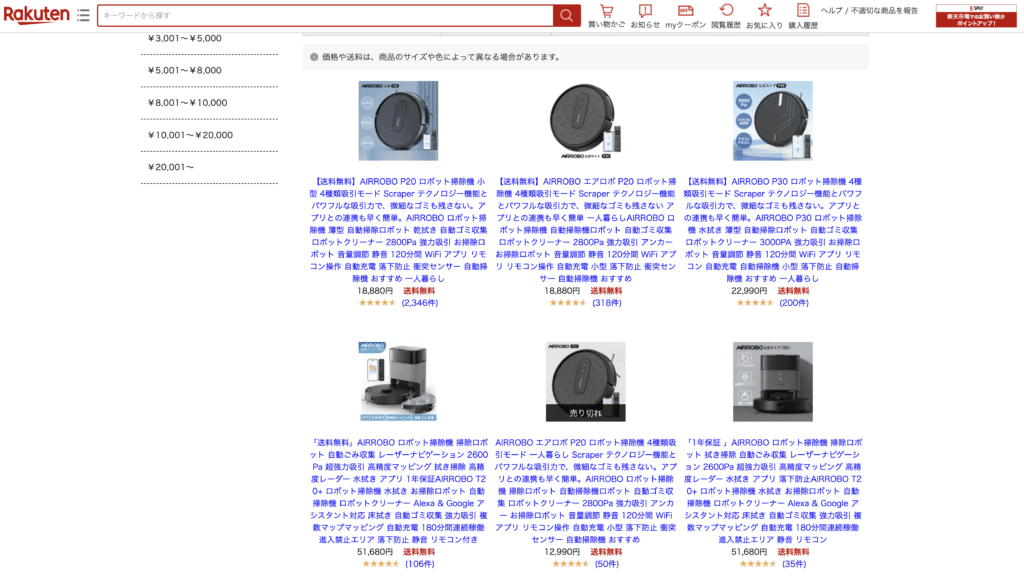The width and height of the screenshot is (1024, 580).
Task: Click star rating beside (2,346件)
Action: tap(377, 303)
